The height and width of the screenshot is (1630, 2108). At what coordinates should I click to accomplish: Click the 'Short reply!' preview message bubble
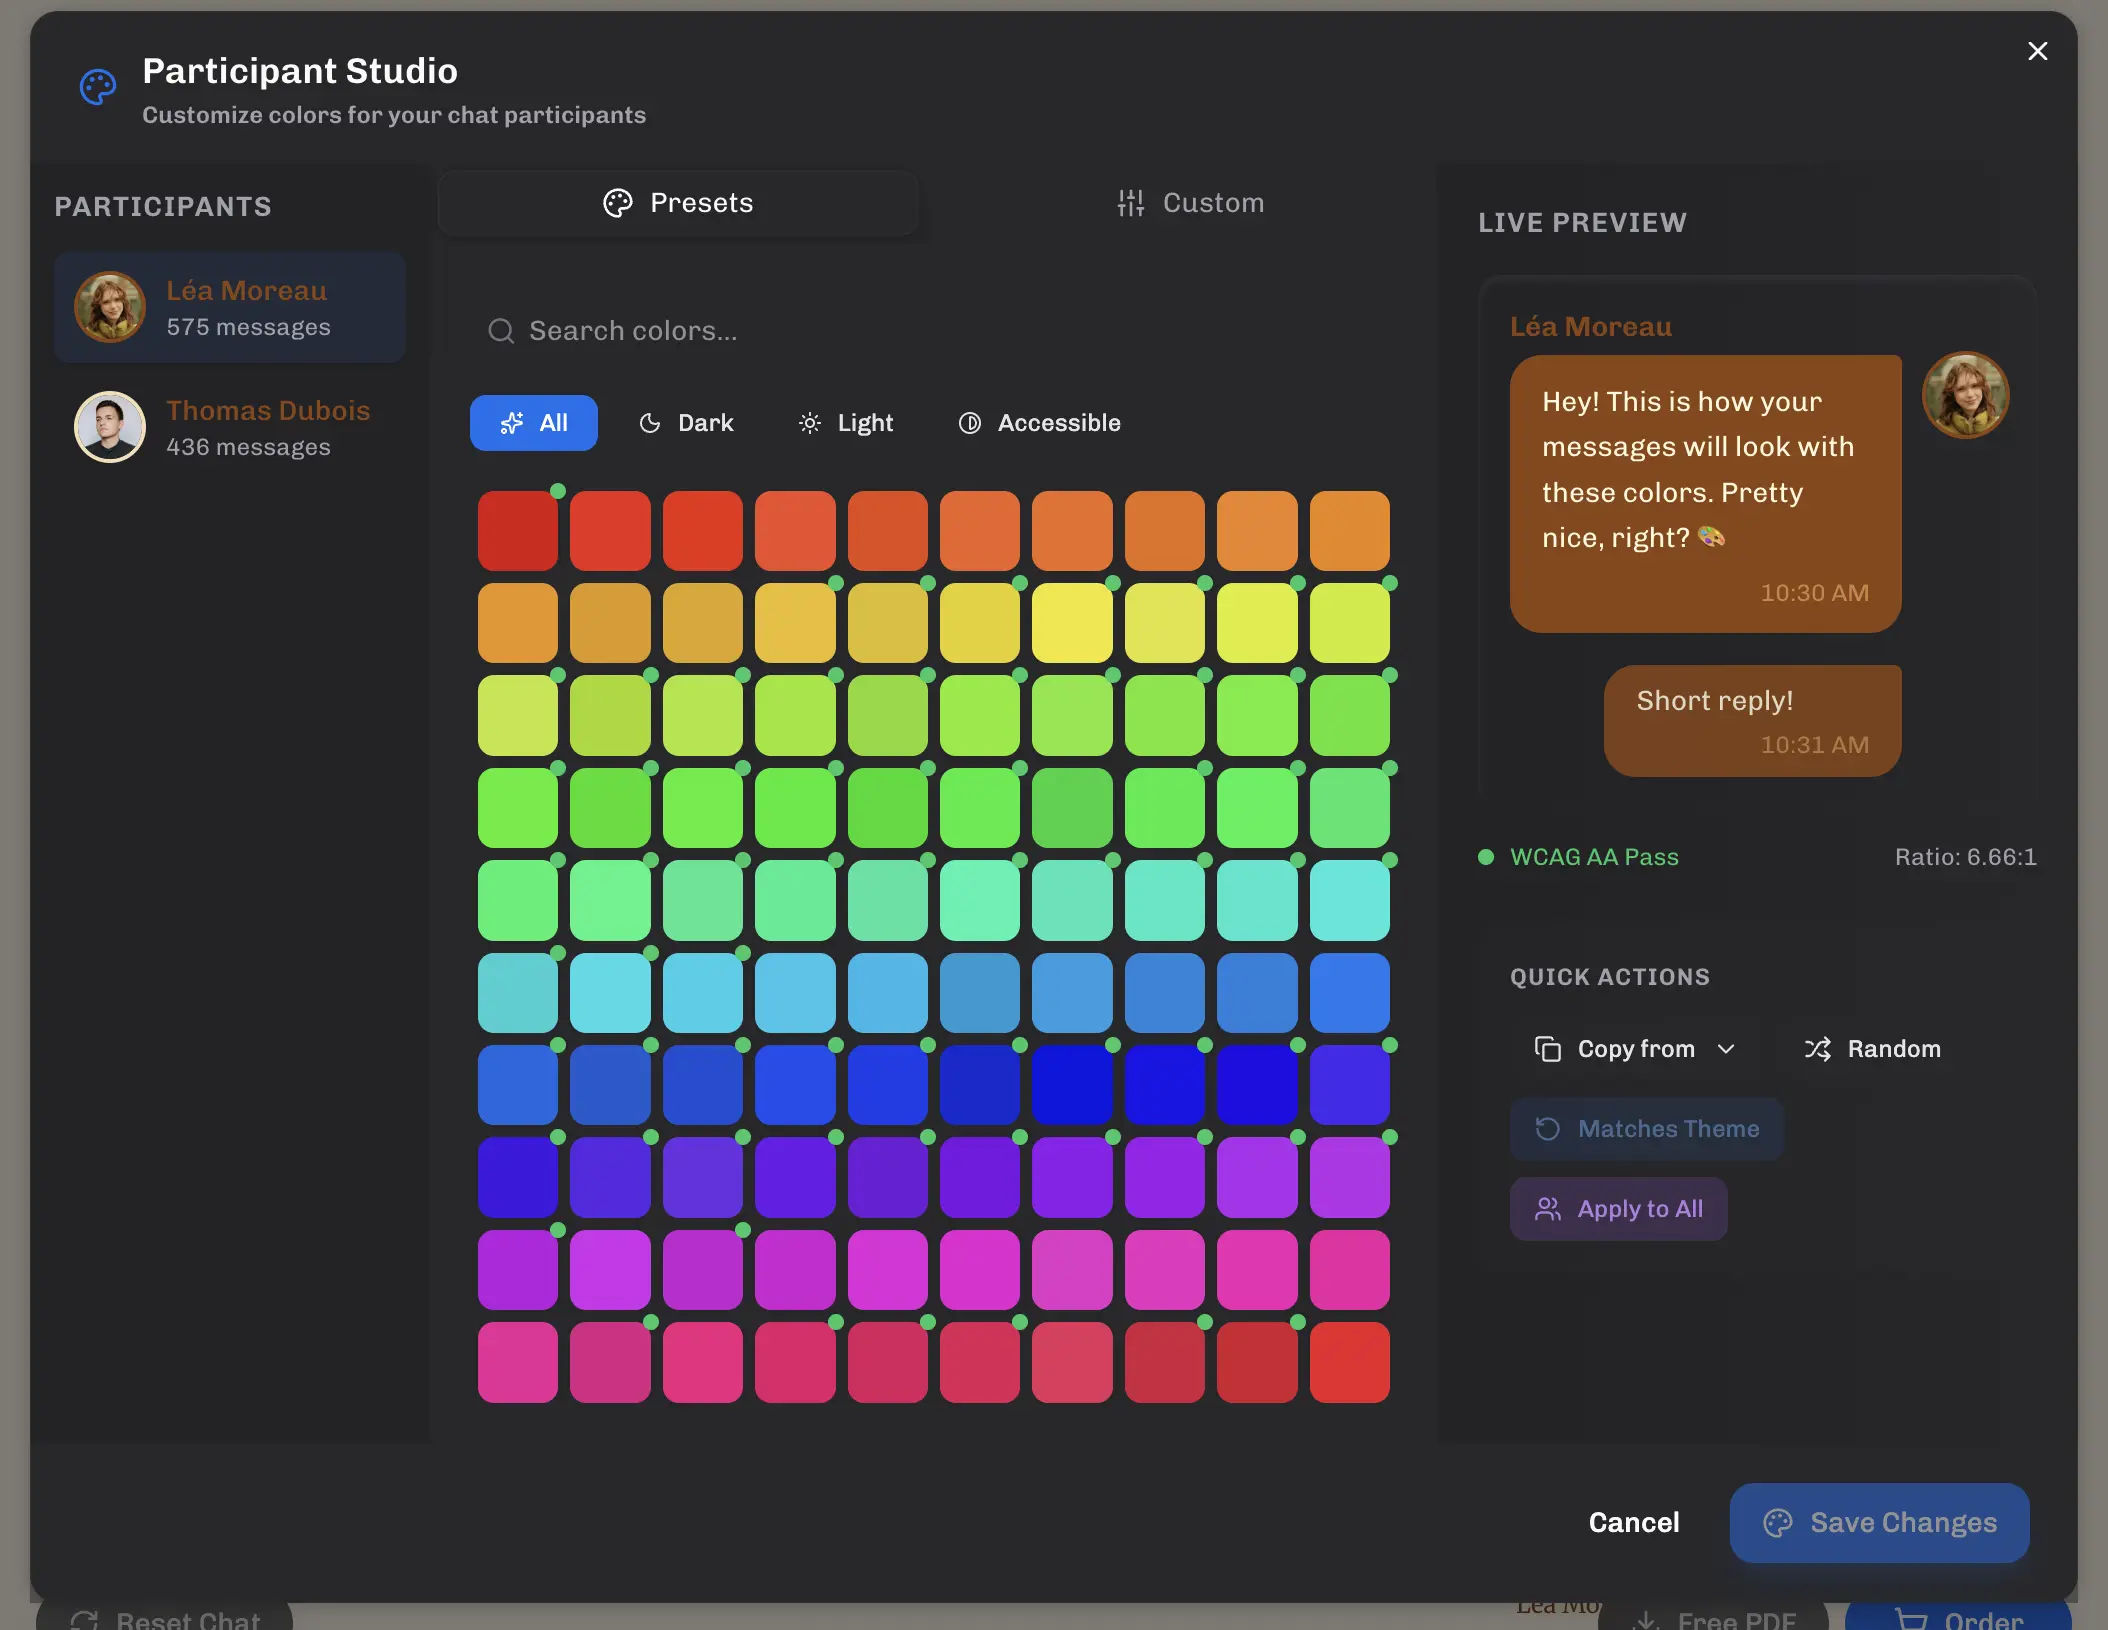coord(1753,721)
